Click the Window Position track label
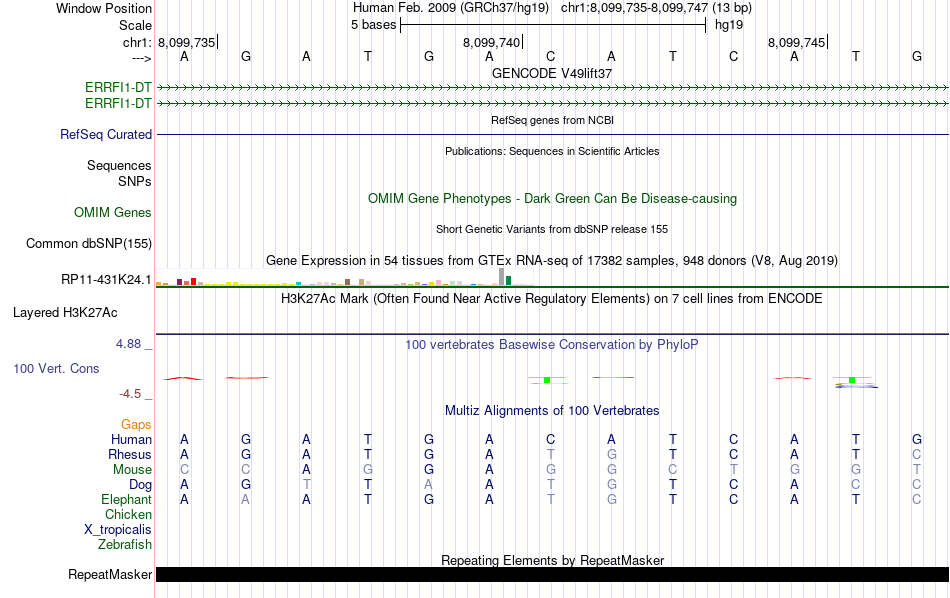Screen dimensions: 950x598 104,8
